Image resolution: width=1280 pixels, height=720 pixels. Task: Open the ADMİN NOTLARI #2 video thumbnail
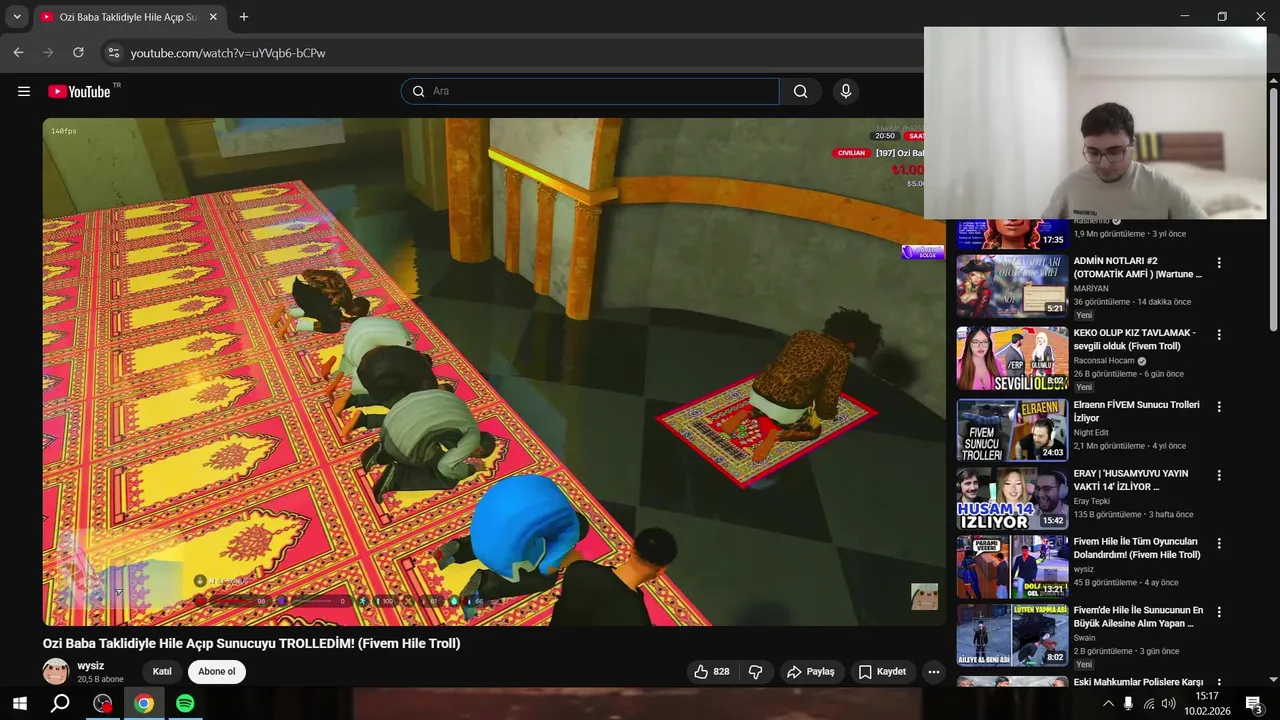pyautogui.click(x=1012, y=286)
